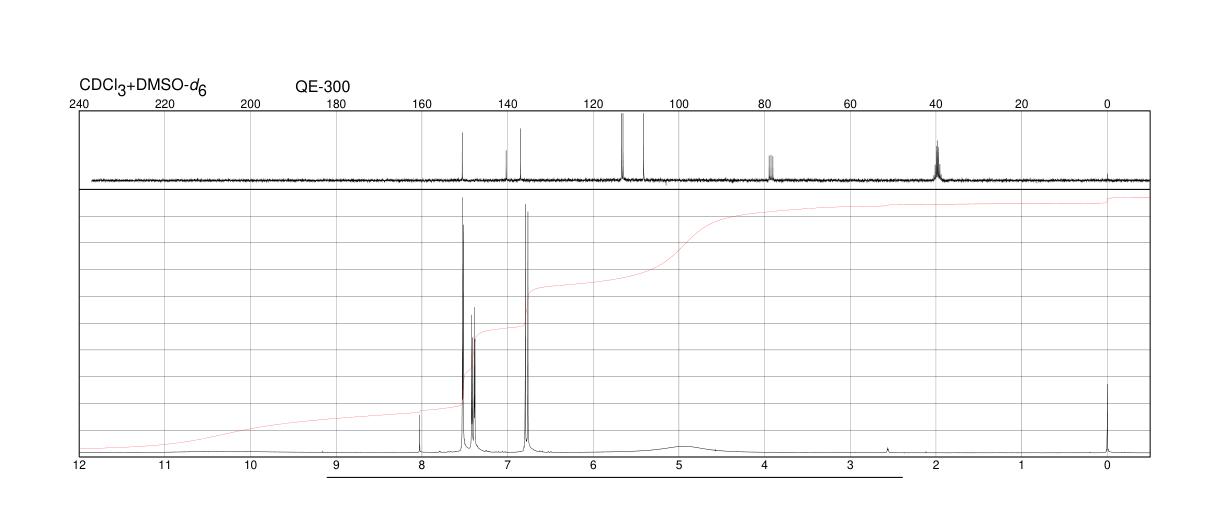Pick the carbon peak near 137 ppm
The height and width of the screenshot is (528, 1224).
tap(520, 154)
